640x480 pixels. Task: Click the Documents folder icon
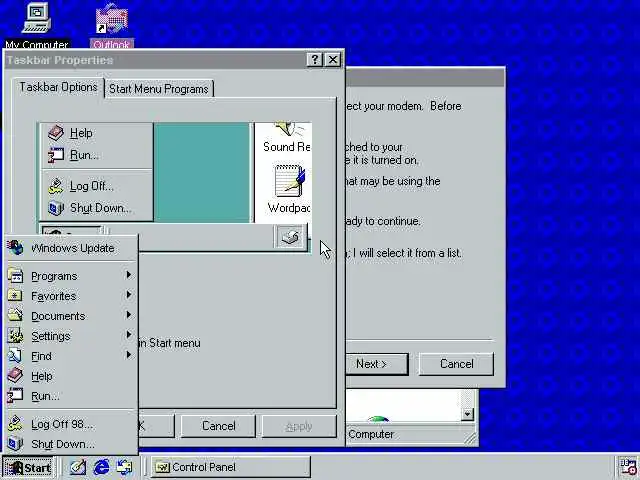15,316
